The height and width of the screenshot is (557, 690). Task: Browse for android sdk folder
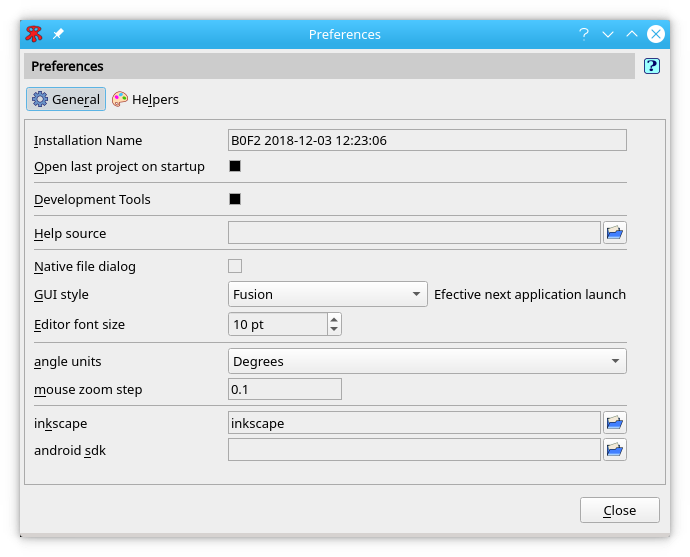[615, 450]
